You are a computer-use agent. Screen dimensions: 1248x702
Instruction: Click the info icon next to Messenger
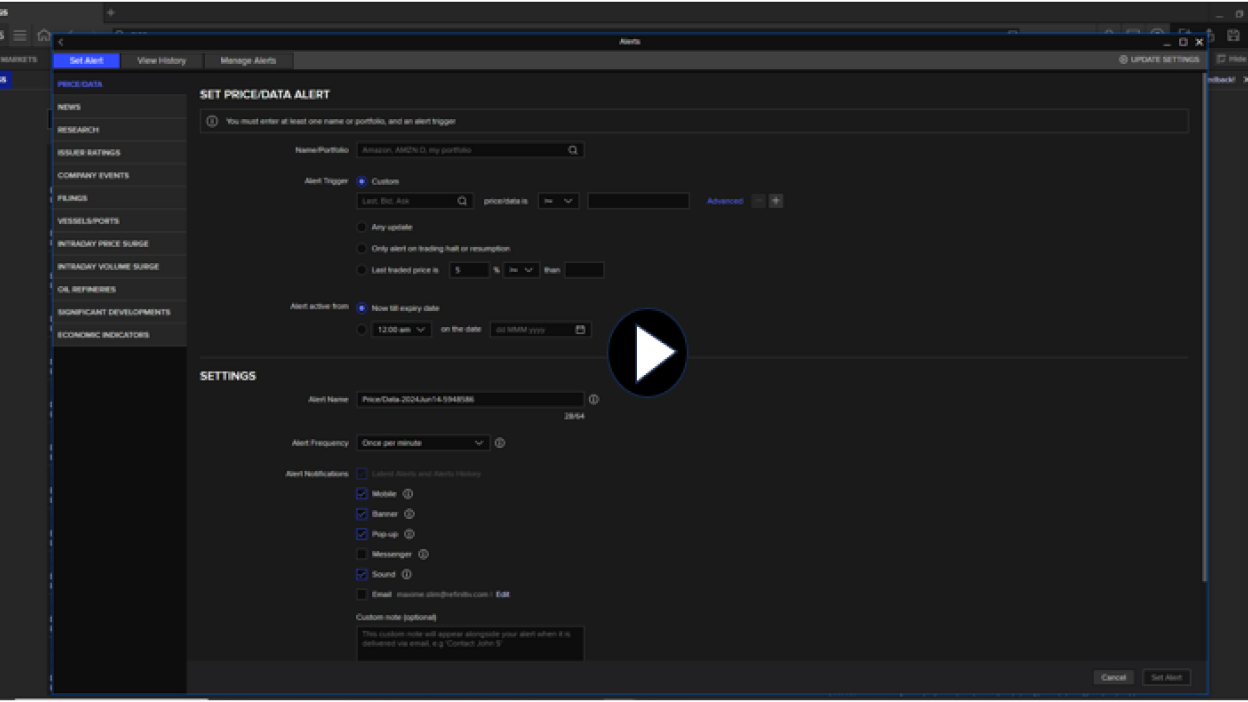click(x=423, y=554)
